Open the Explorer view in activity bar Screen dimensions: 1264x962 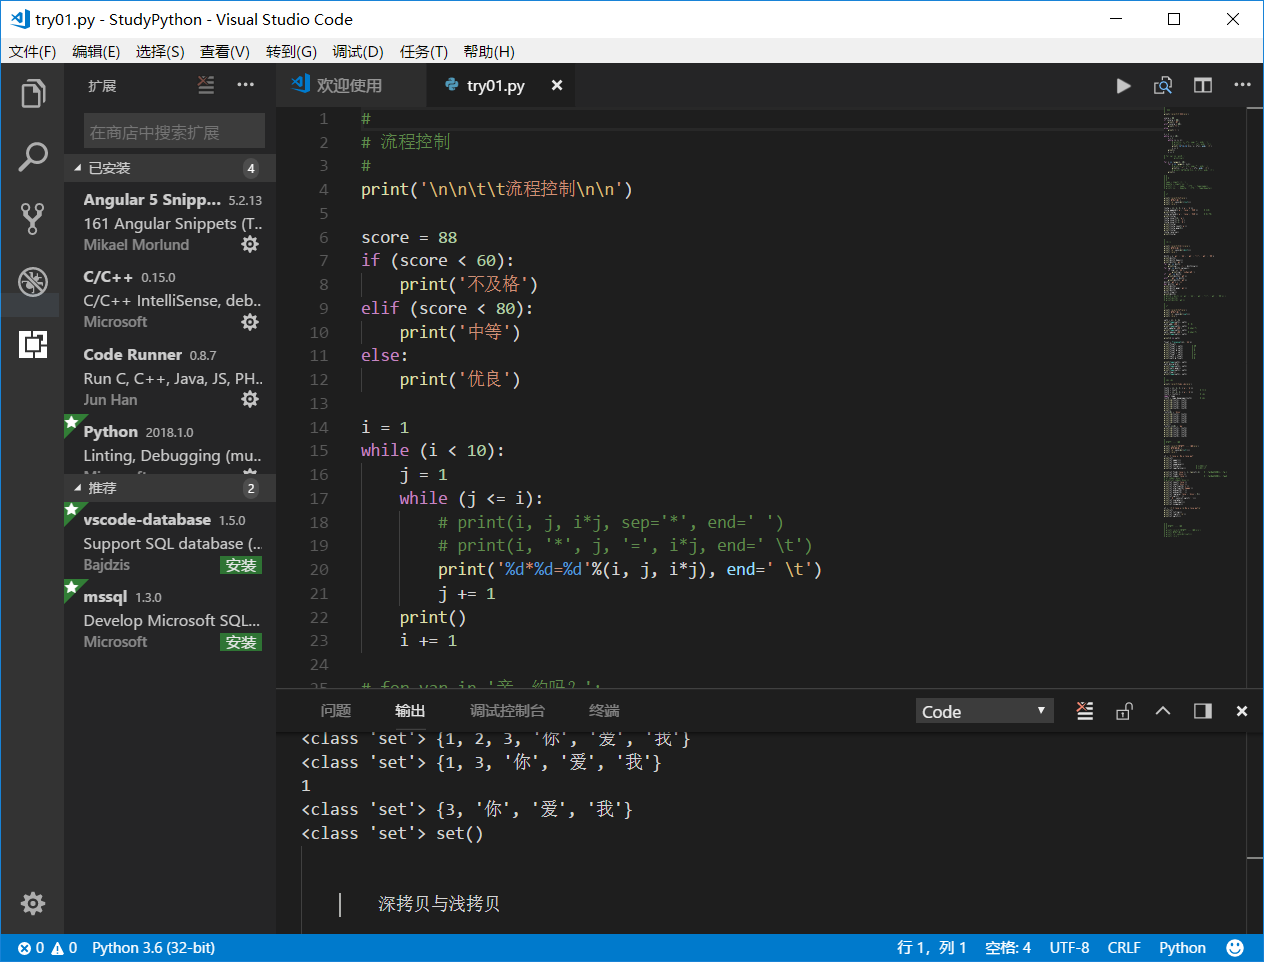(33, 94)
